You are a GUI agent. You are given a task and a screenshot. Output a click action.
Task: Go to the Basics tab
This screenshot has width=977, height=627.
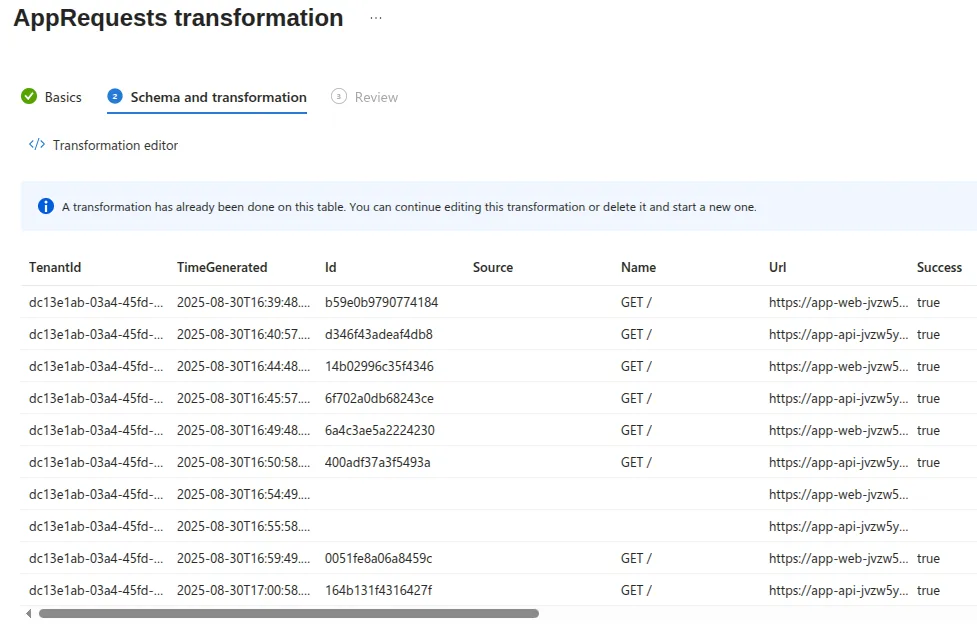pyautogui.click(x=63, y=97)
